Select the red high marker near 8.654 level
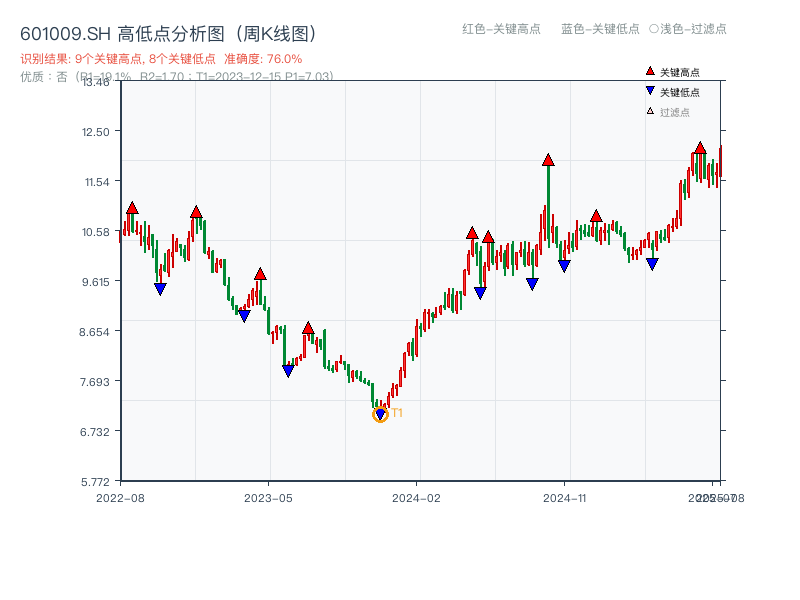 308,328
